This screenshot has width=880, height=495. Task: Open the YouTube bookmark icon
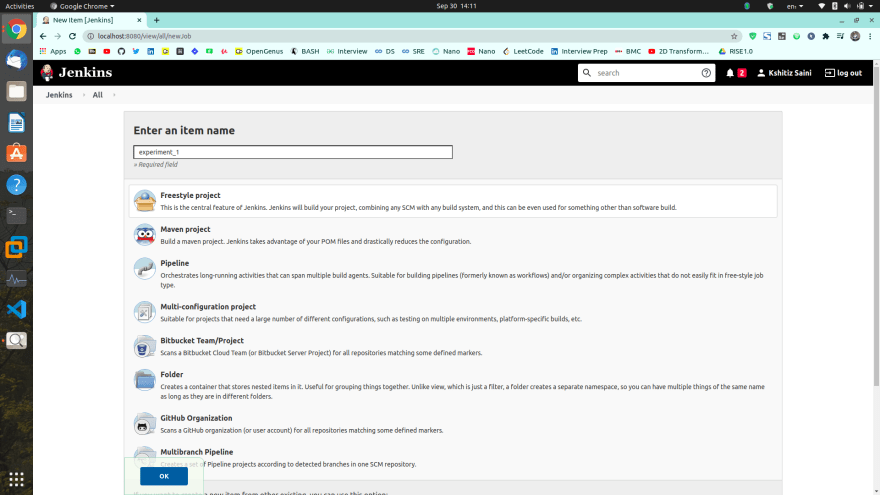coord(107,51)
